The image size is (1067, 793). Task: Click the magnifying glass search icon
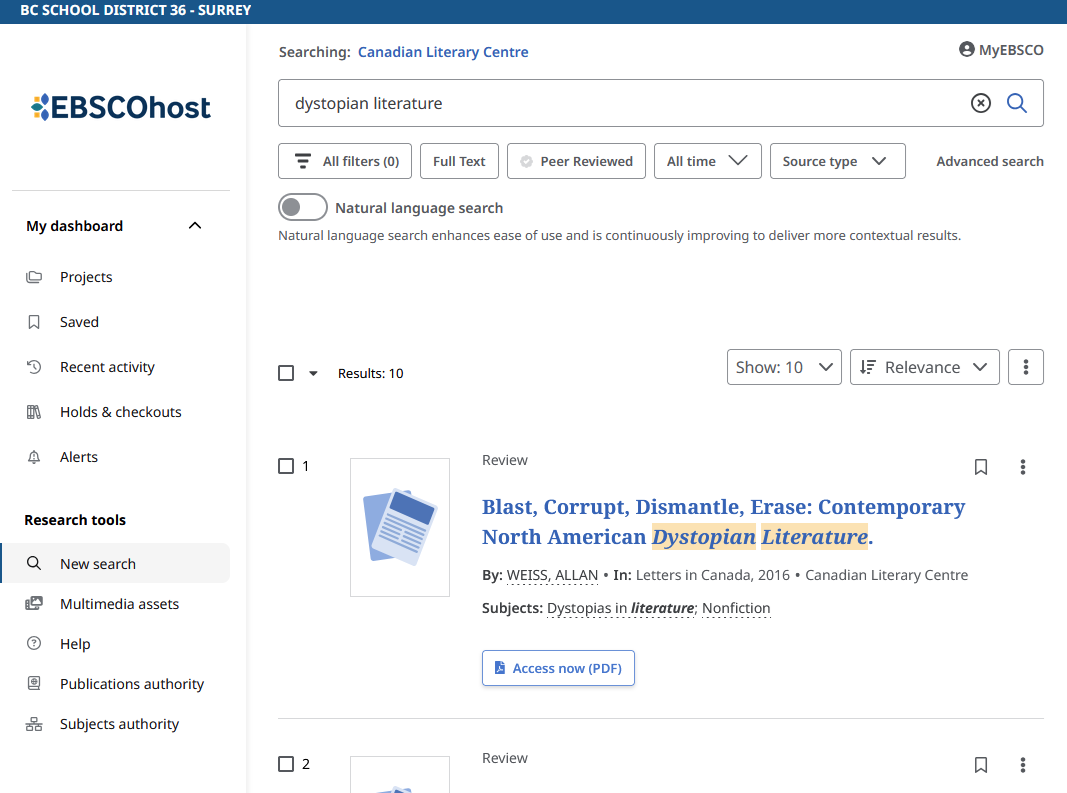[1017, 103]
